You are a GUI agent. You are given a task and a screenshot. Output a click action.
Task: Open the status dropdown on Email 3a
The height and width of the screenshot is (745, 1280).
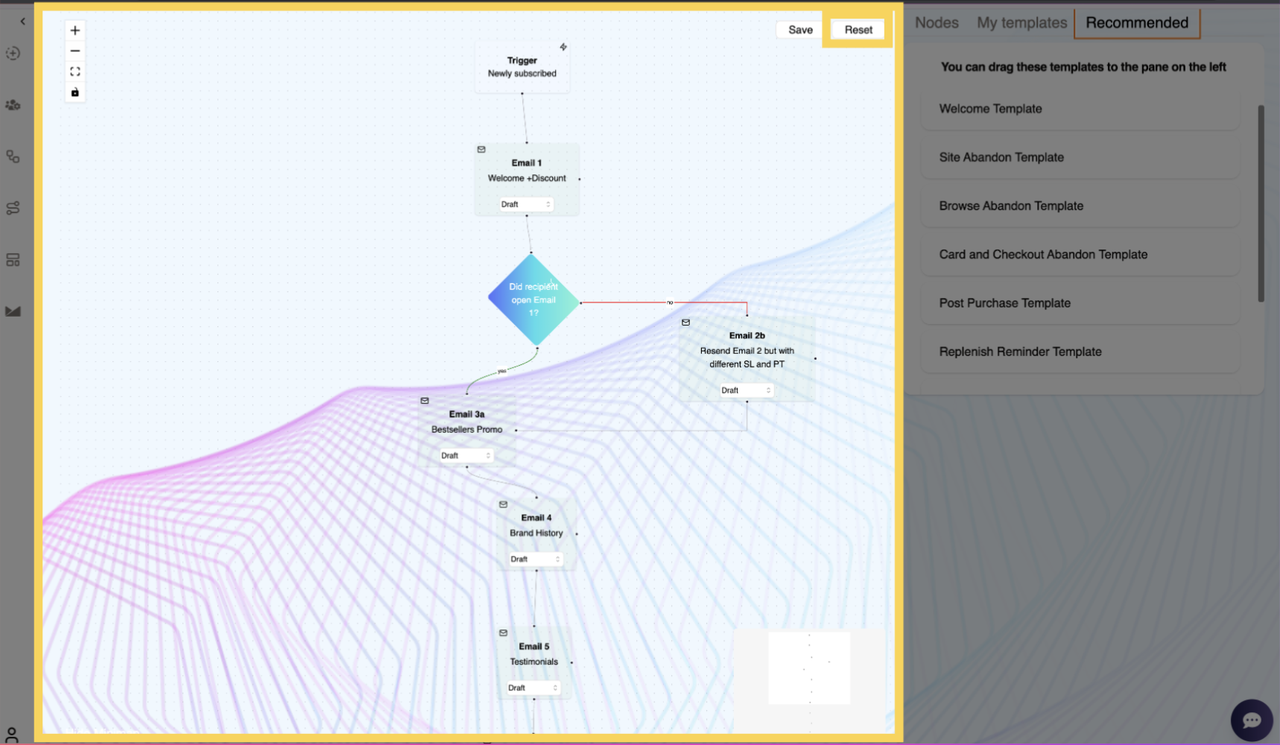coord(466,455)
